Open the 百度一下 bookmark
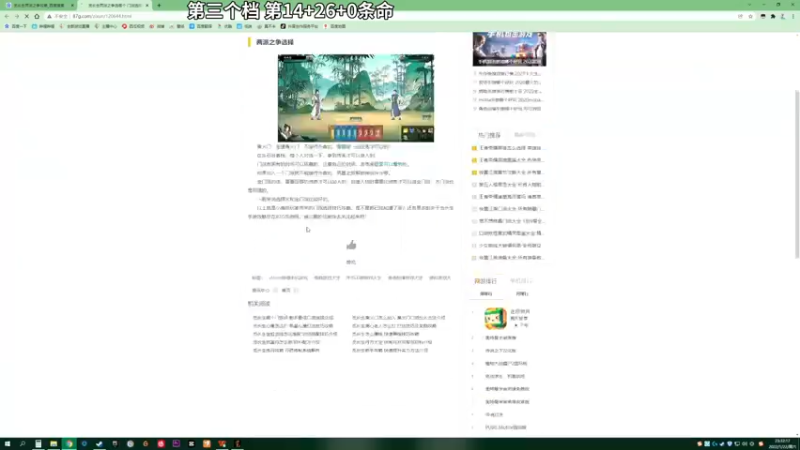The image size is (800, 450). point(15,26)
